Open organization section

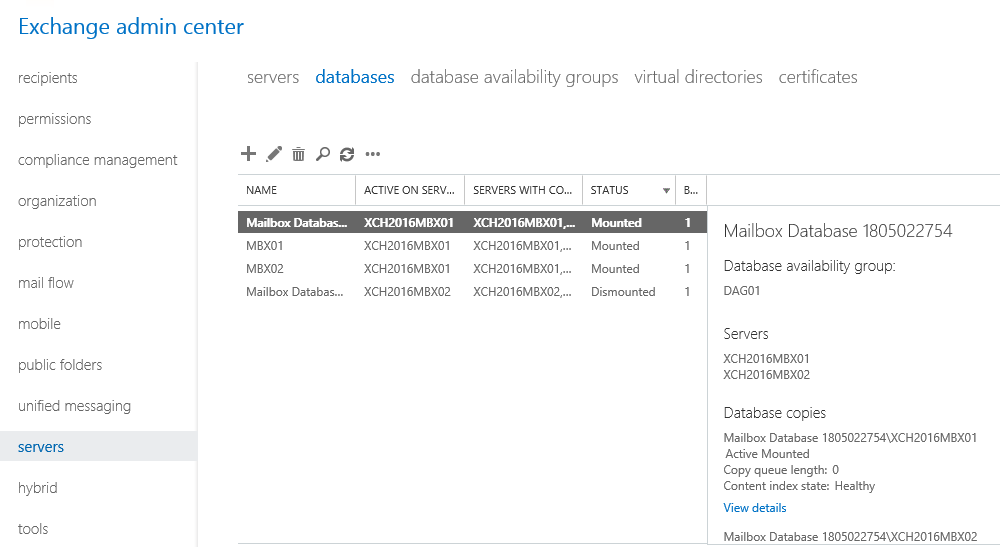[x=57, y=201]
